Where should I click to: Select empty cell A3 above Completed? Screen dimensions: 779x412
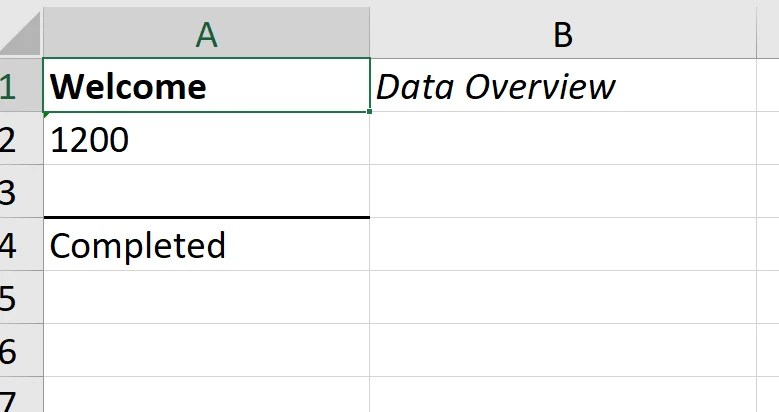click(x=206, y=192)
